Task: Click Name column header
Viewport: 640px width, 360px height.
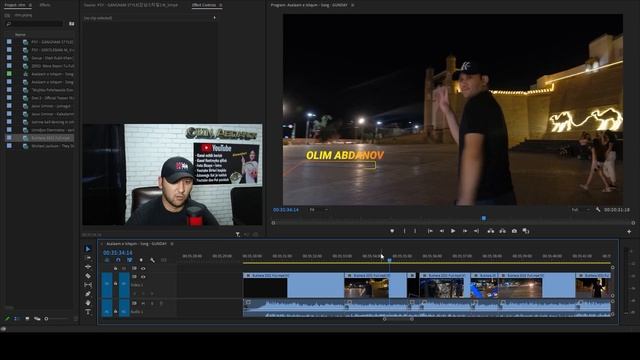Action: [20, 35]
